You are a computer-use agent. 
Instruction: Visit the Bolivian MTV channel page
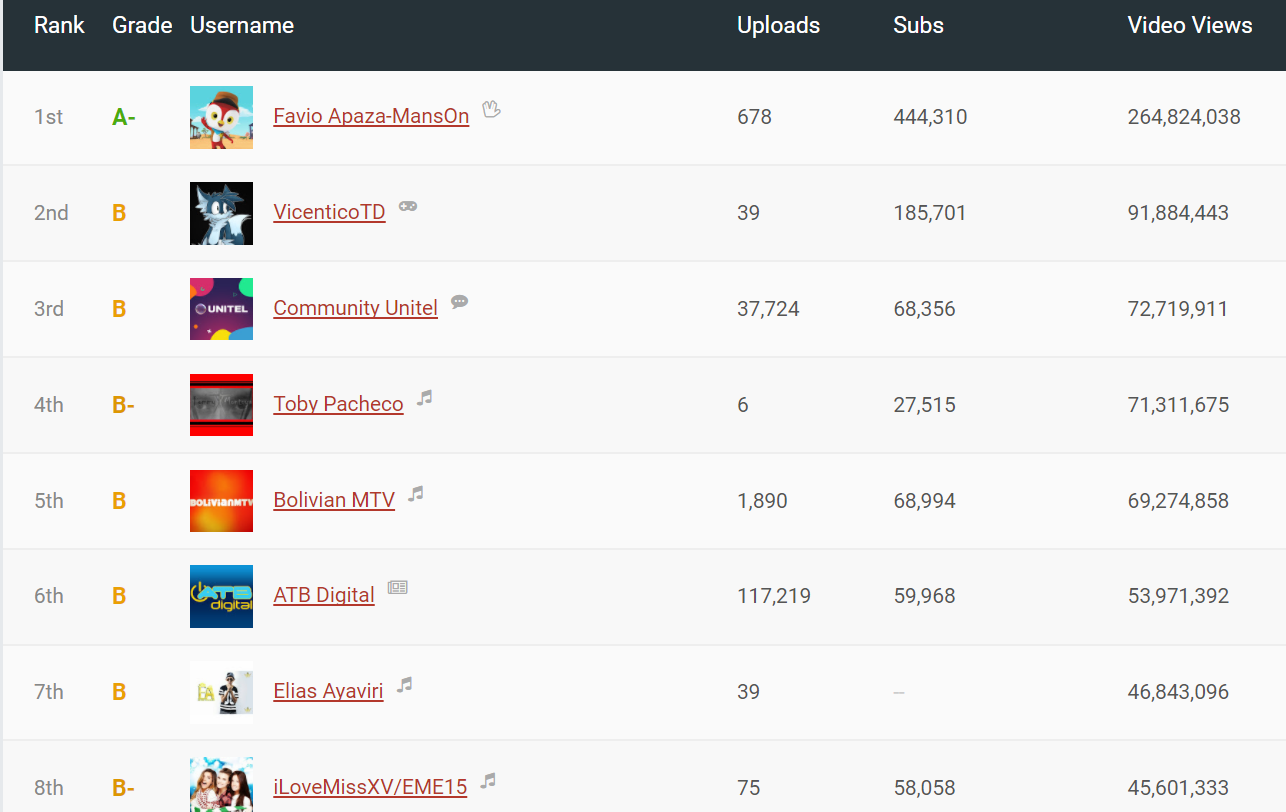[x=334, y=500]
